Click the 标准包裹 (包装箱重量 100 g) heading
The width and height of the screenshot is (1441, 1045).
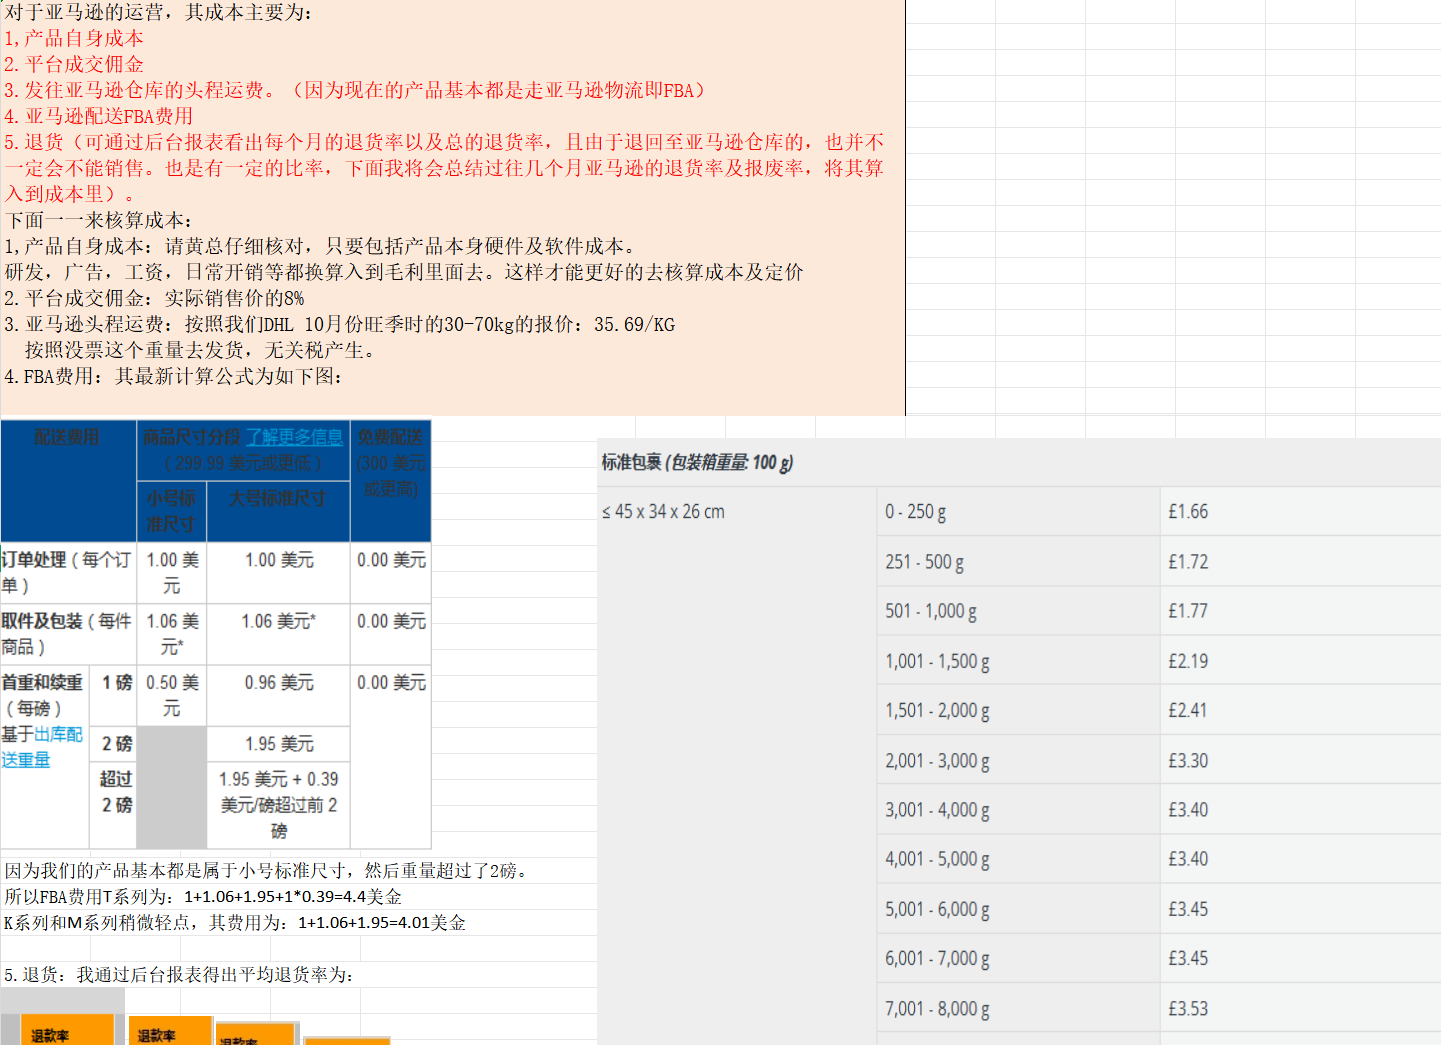[x=697, y=462]
